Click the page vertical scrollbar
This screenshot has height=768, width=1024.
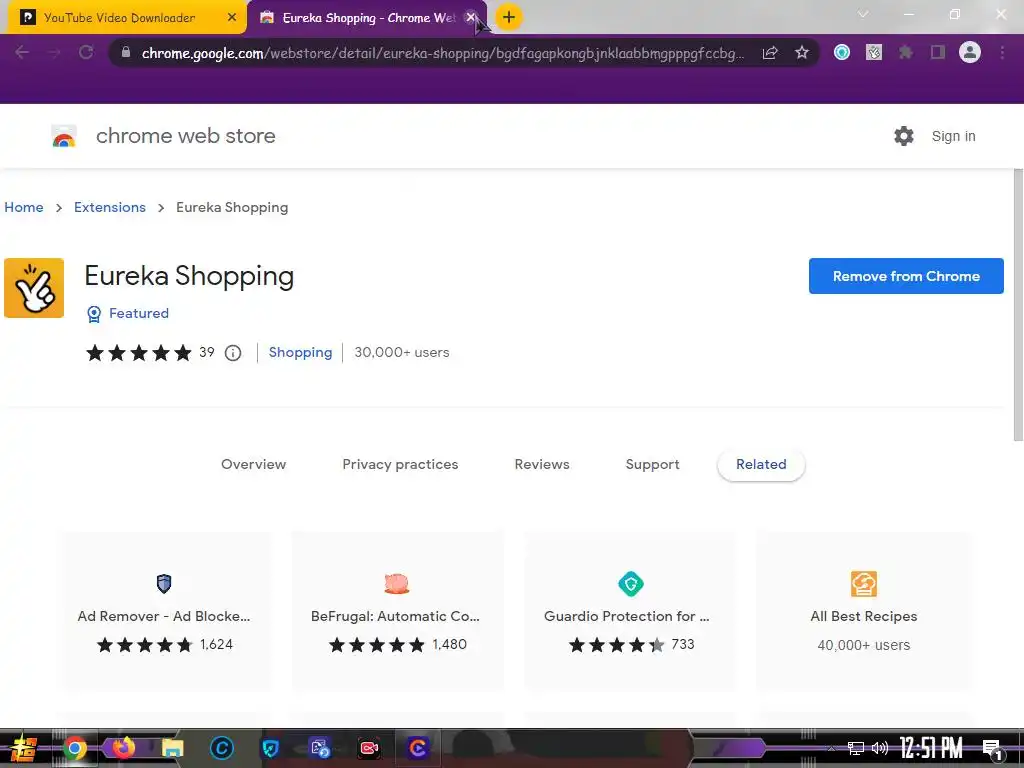pyautogui.click(x=1018, y=305)
